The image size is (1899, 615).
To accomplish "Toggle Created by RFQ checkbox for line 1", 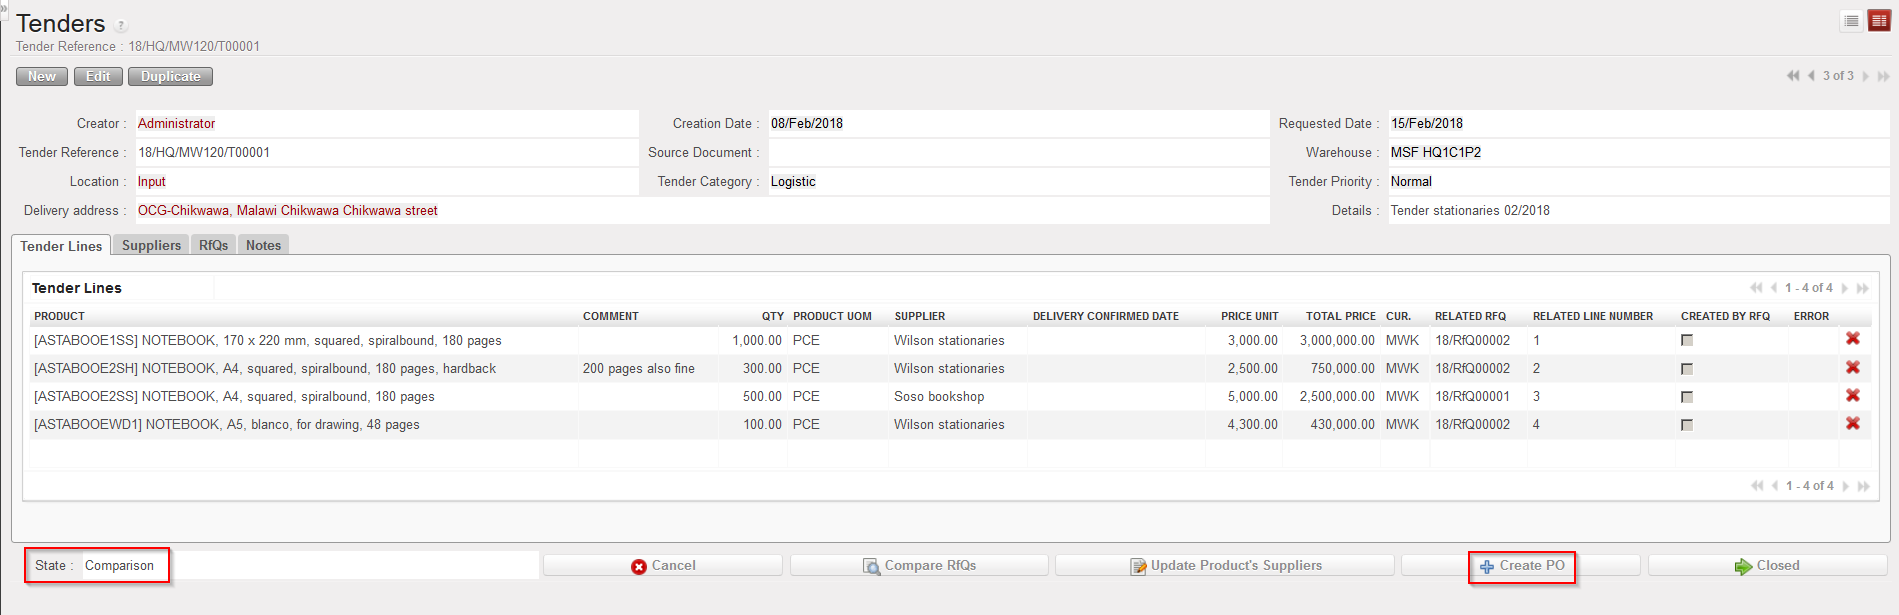I will [1687, 340].
